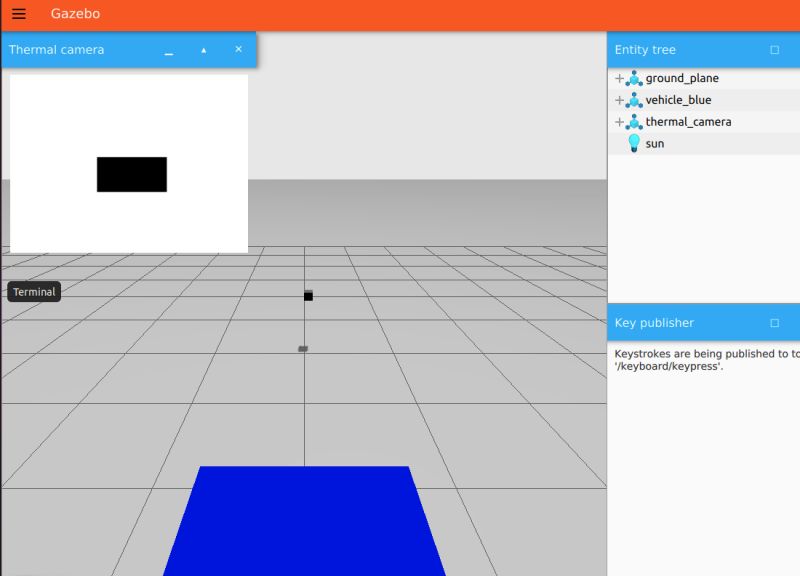The image size is (800, 576).
Task: Expand the ground_plane tree node
Action: [619, 78]
